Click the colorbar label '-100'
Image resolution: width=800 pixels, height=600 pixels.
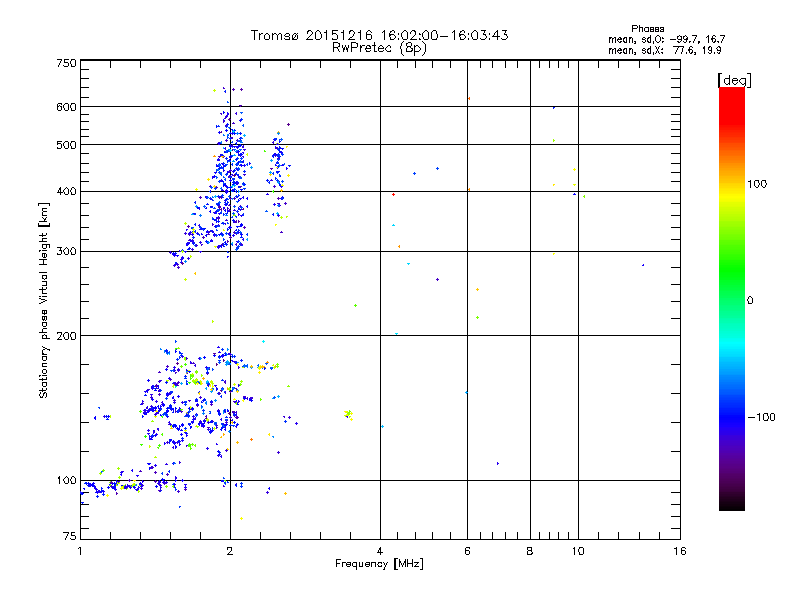(x=762, y=417)
